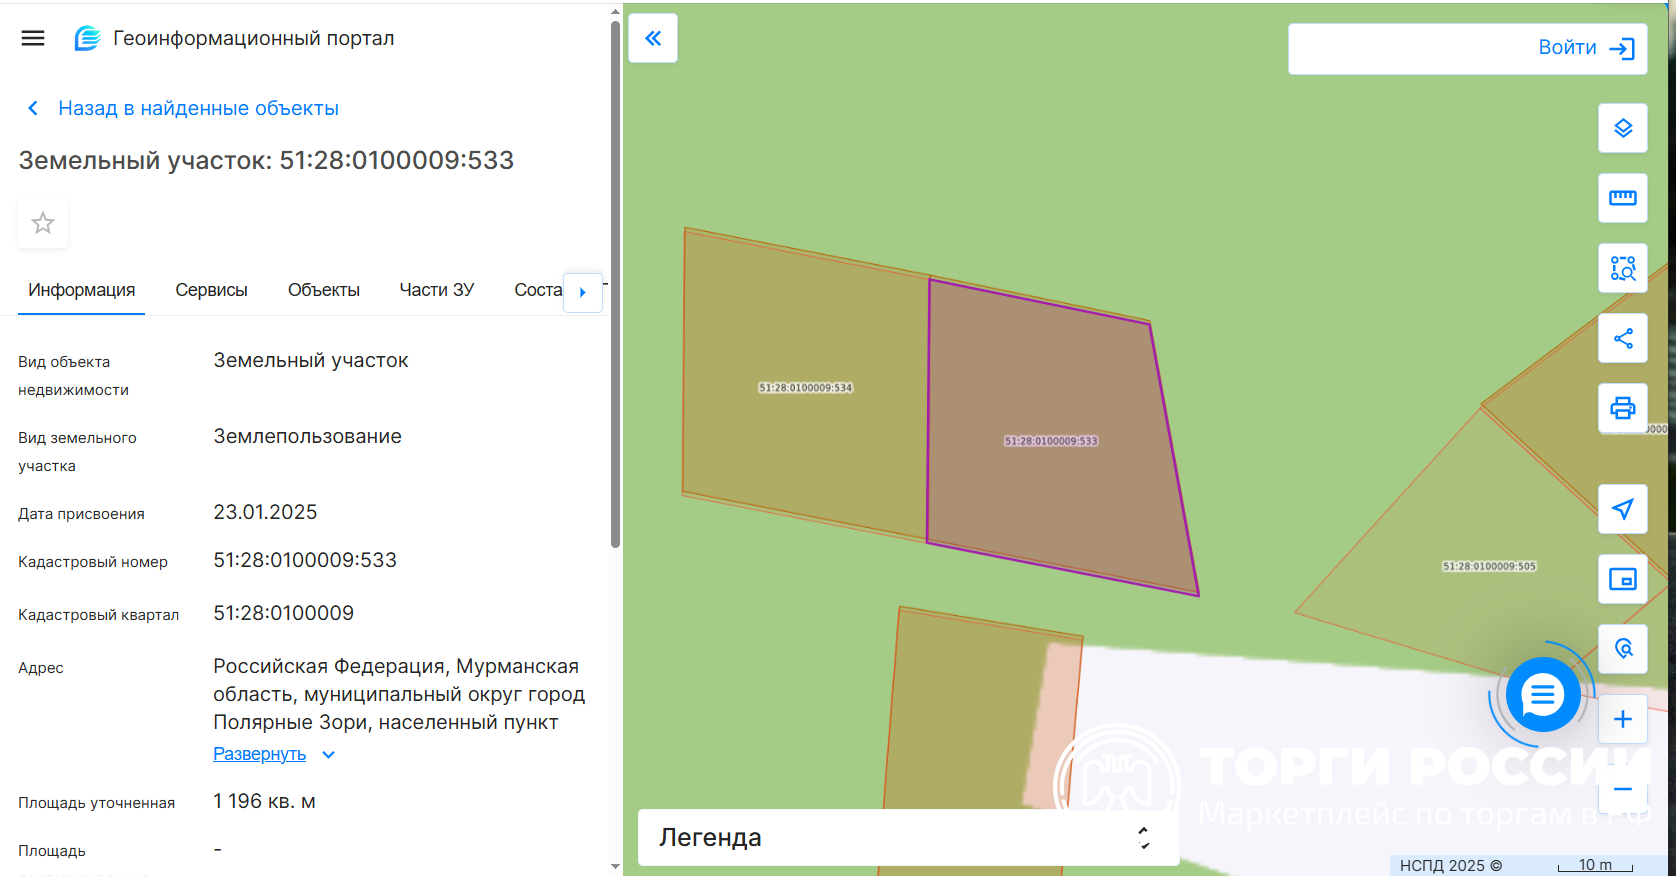Open the Части ЗУ tab
Image resolution: width=1676 pixels, height=876 pixels.
point(436,290)
